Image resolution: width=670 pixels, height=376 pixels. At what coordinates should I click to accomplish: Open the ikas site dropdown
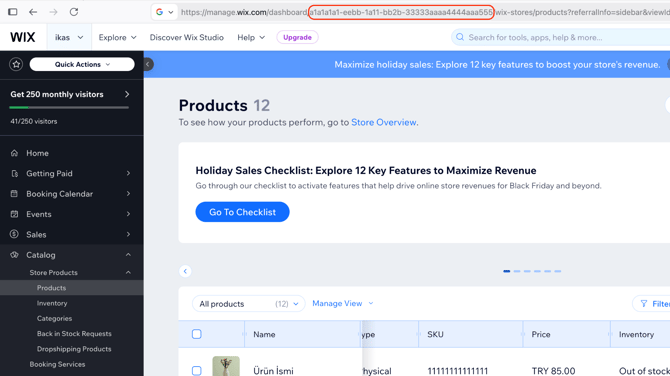click(x=69, y=37)
